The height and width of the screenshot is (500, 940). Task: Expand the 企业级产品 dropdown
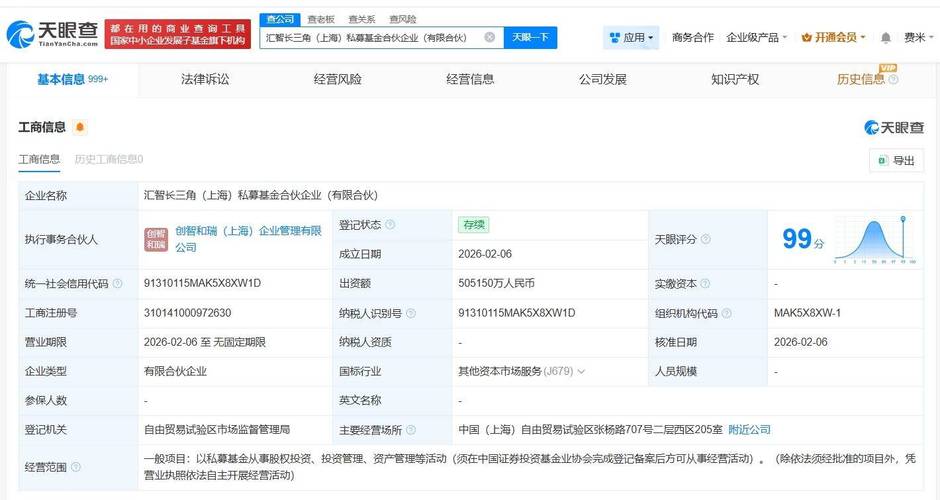757,38
